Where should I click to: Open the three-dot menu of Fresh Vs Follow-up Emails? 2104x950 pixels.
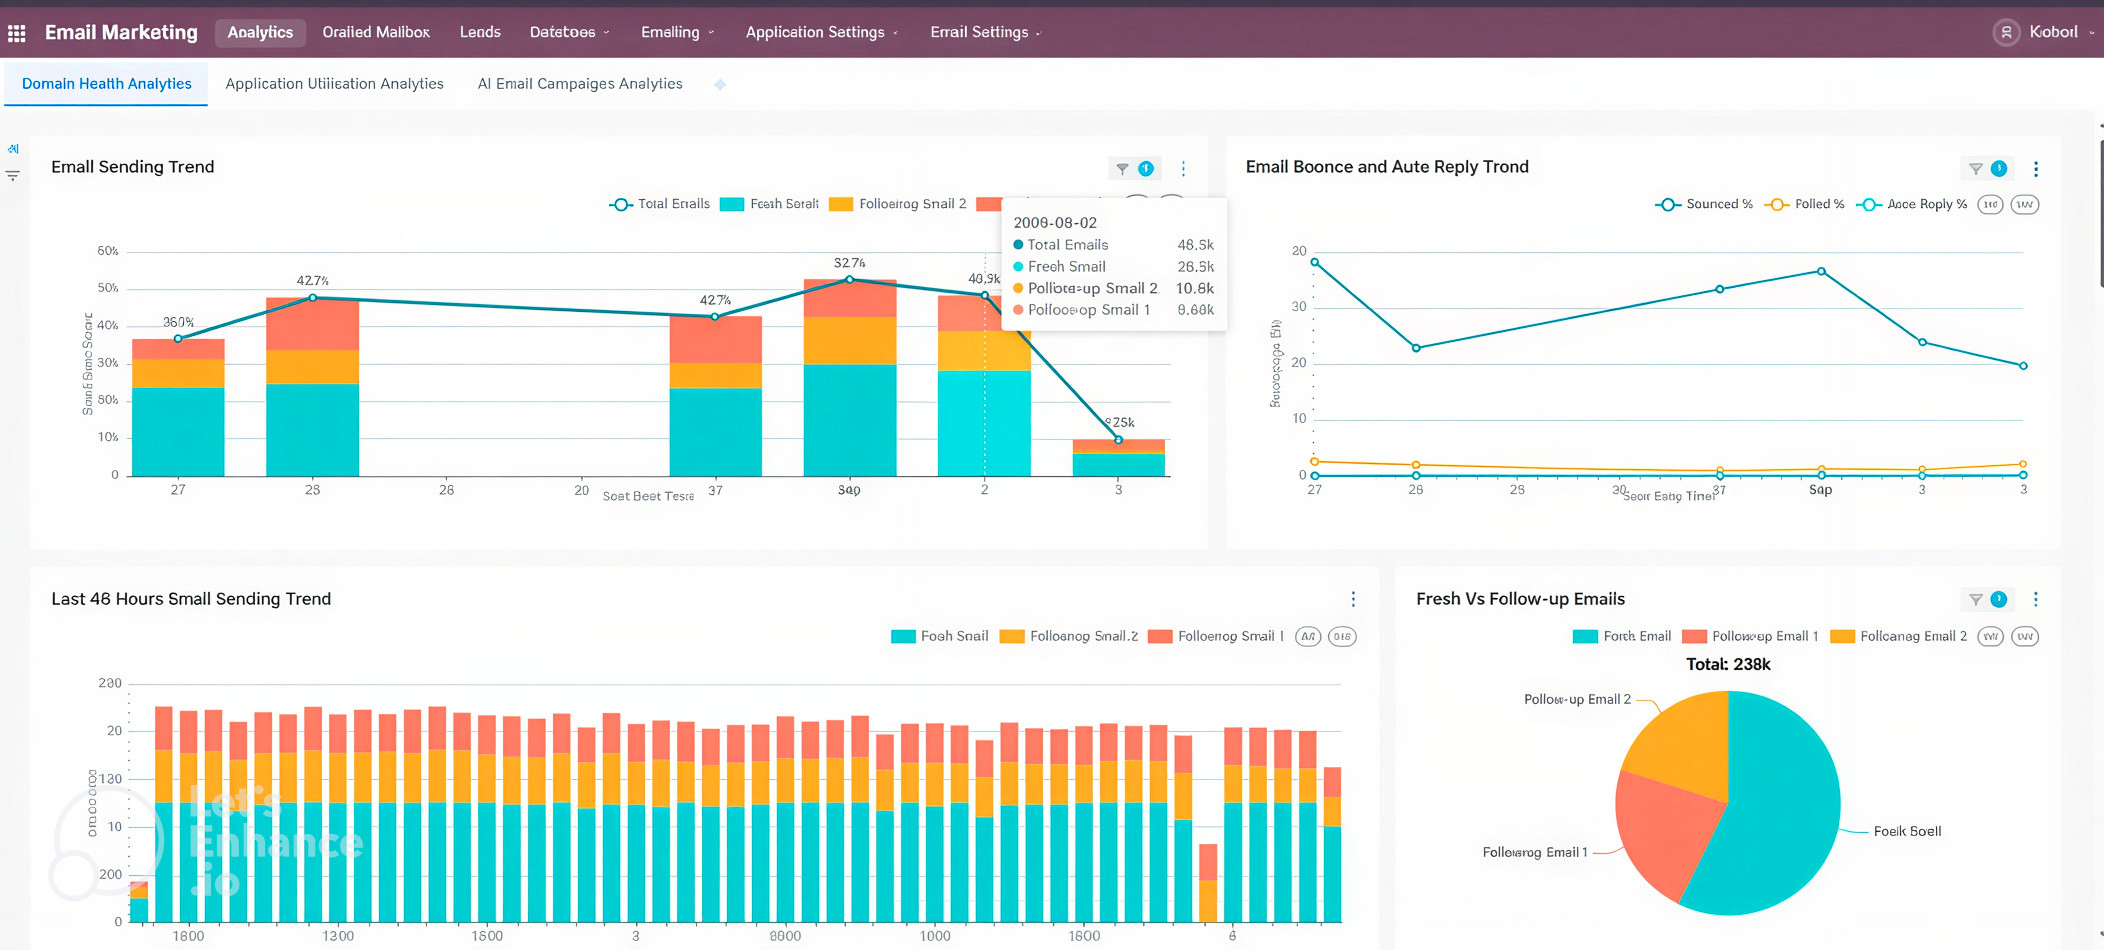(2036, 600)
